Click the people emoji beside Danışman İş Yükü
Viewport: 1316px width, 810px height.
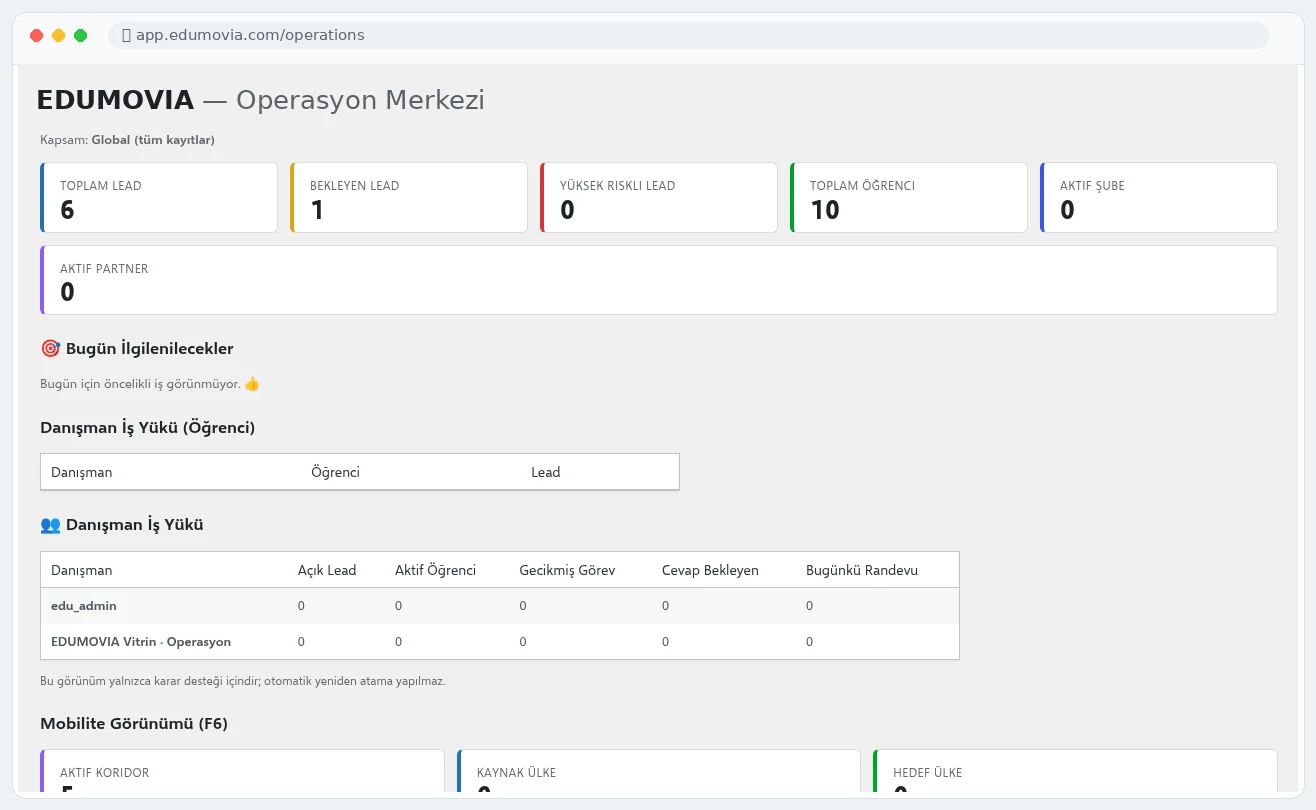(50, 524)
